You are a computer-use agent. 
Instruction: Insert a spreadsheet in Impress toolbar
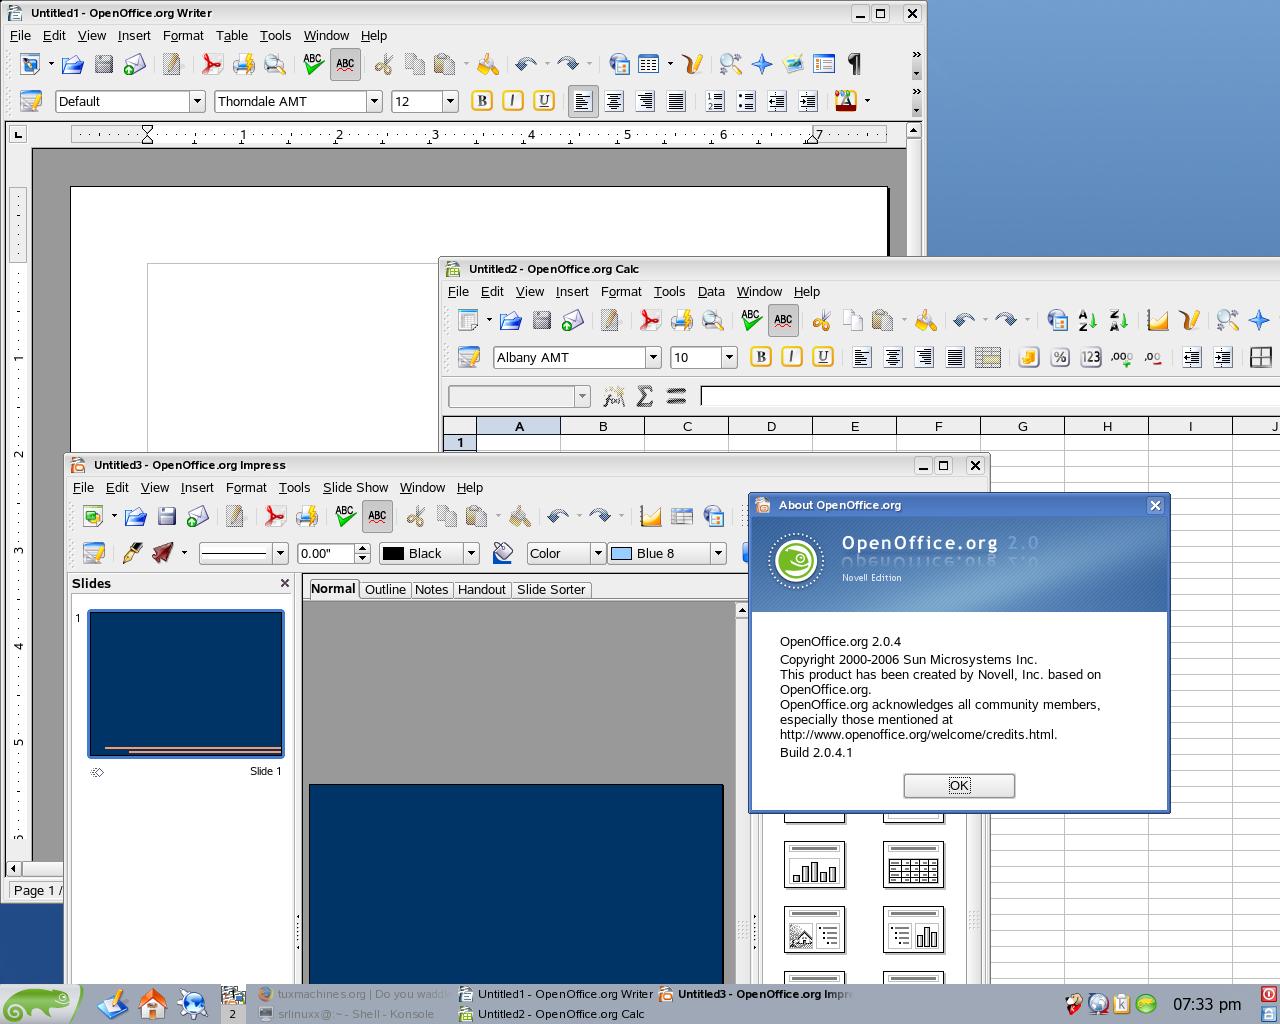[682, 517]
